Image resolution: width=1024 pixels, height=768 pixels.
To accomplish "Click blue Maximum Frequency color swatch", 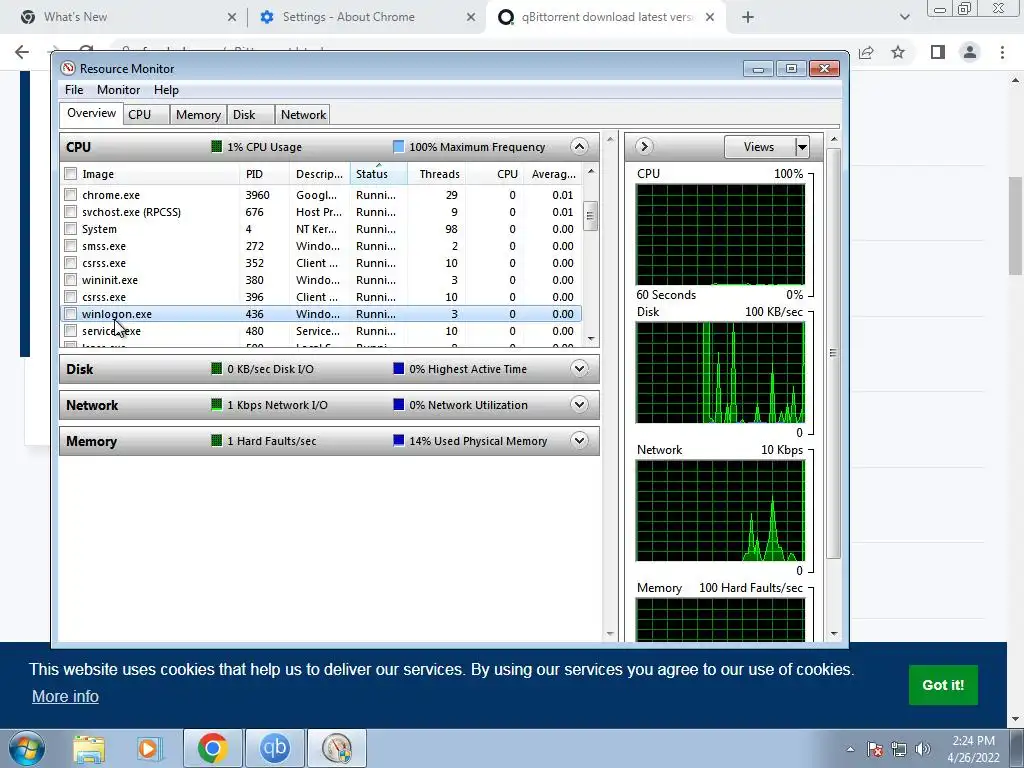I will click(x=398, y=146).
